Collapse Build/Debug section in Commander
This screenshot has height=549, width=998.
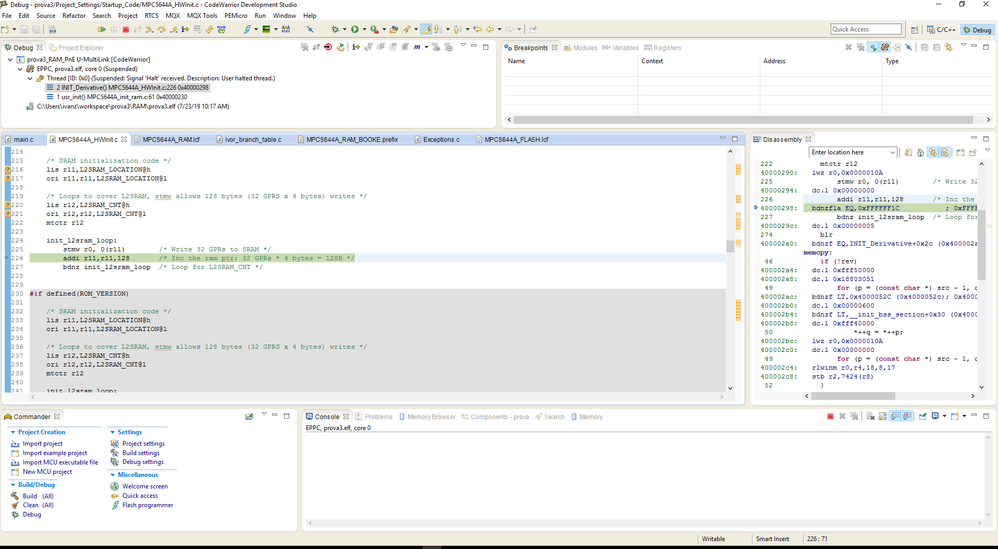13,485
